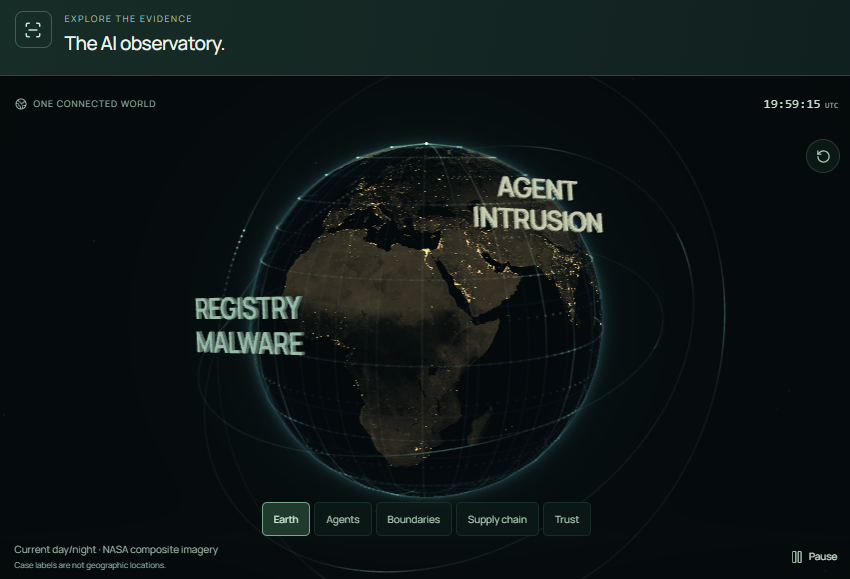Click the reset view circular-arrow button
Screen dimensions: 850x579
pyautogui.click(x=823, y=156)
